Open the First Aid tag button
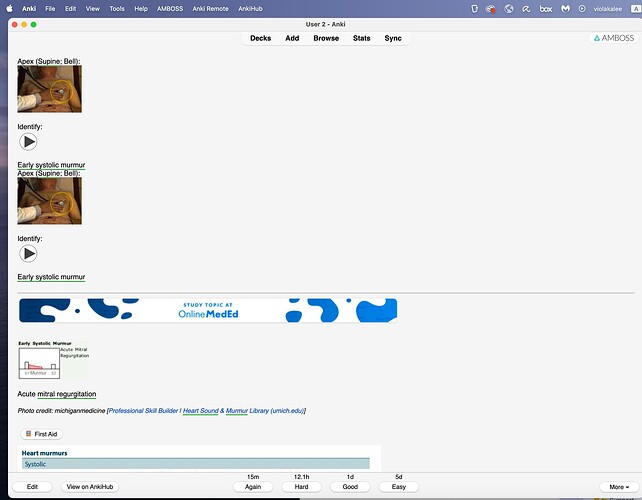This screenshot has width=642, height=500. tap(40, 434)
